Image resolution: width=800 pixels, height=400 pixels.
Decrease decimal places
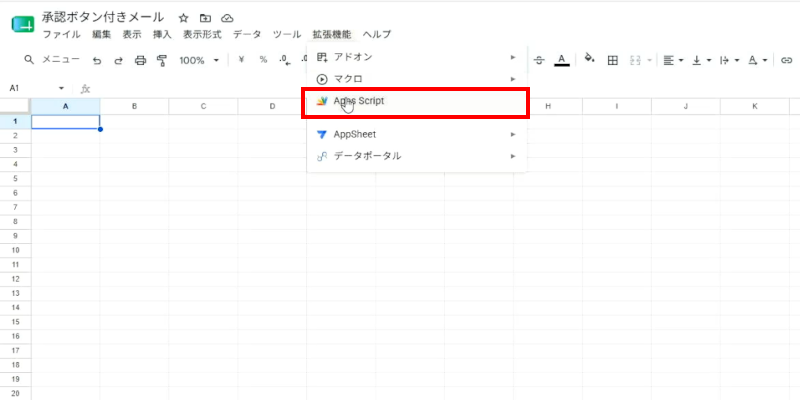285,60
